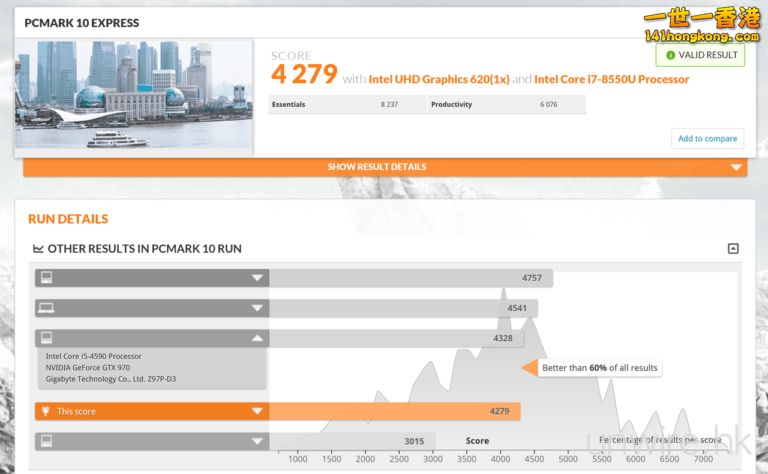Expand the This score row arrow
The height and width of the screenshot is (474, 768).
(257, 411)
